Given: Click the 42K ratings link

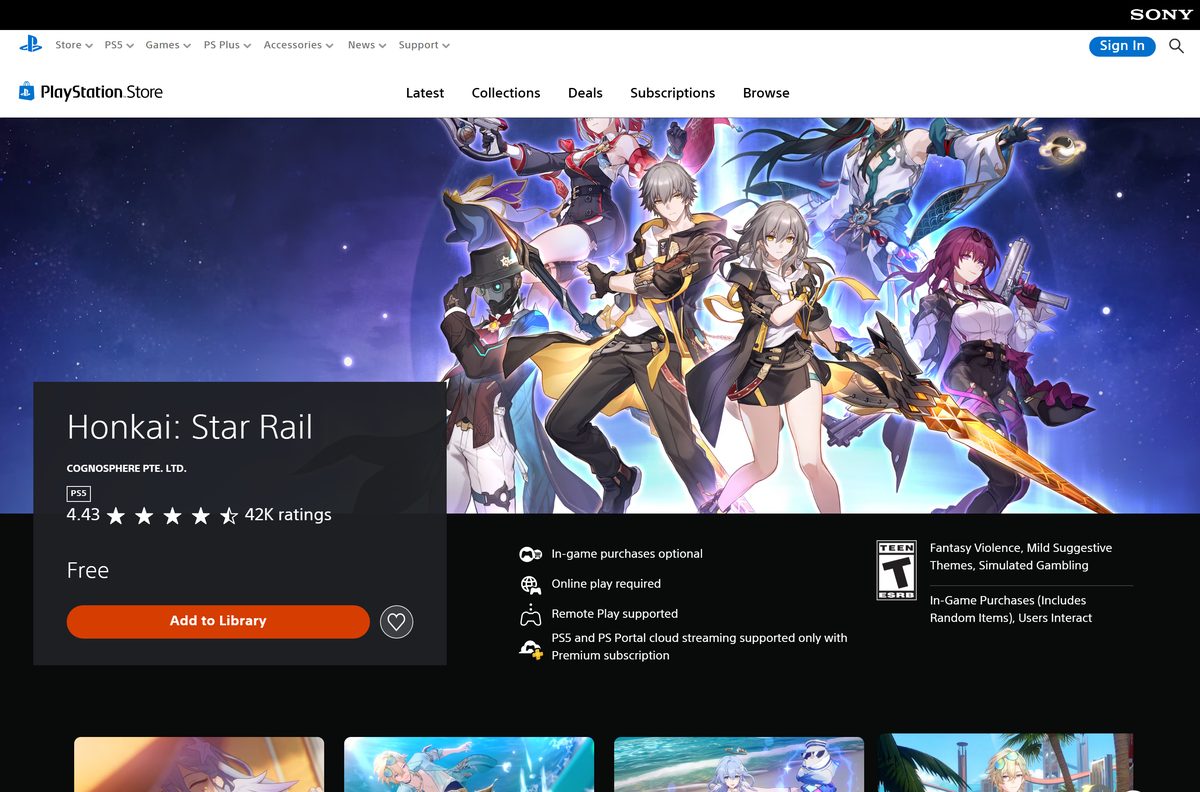Looking at the screenshot, I should (x=288, y=515).
